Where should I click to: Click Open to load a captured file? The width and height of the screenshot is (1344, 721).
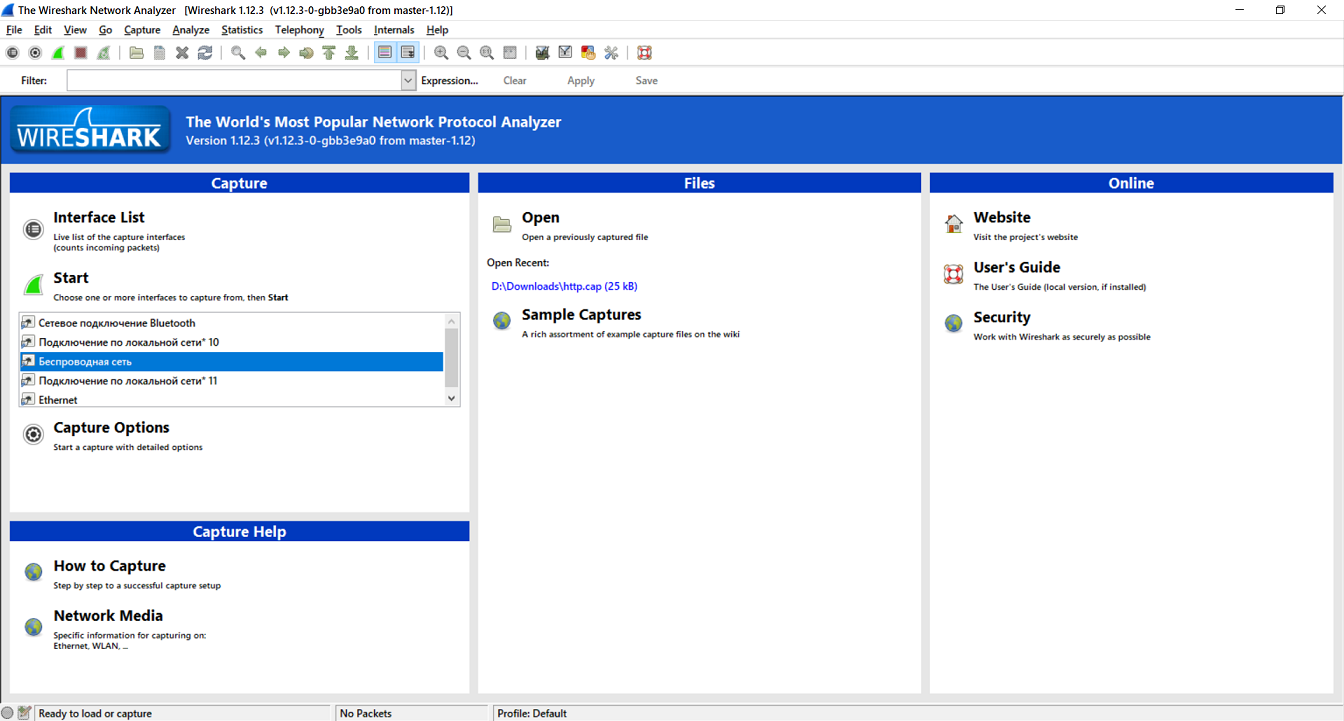540,217
